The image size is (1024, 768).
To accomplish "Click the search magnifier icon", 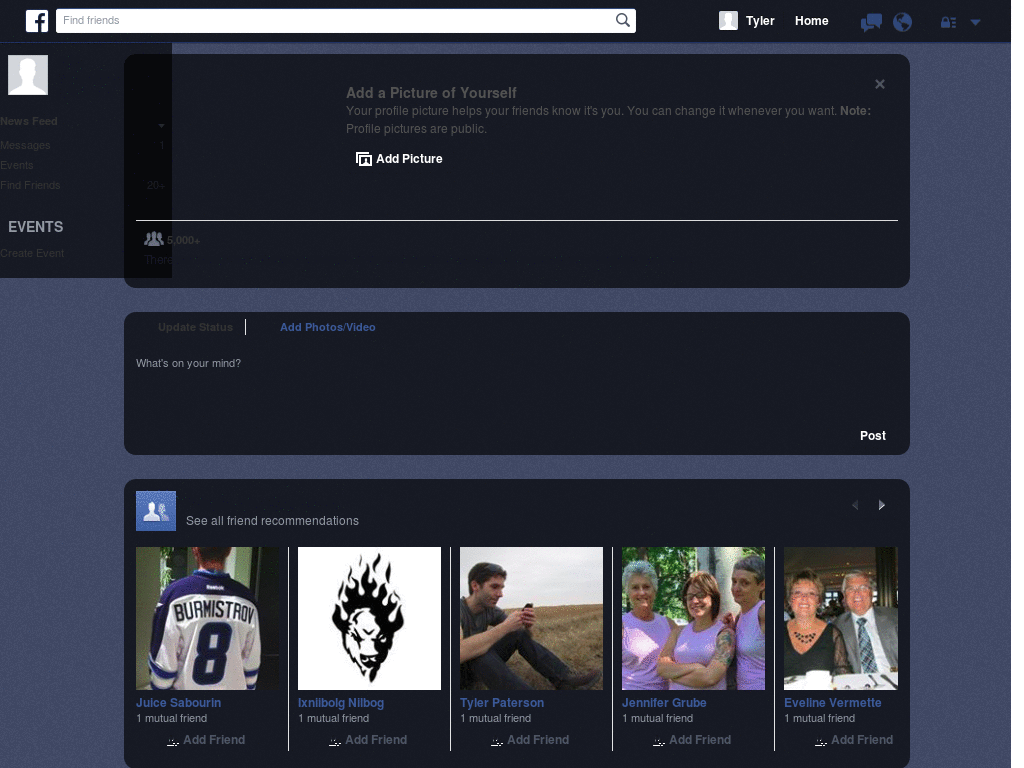I will click(622, 20).
